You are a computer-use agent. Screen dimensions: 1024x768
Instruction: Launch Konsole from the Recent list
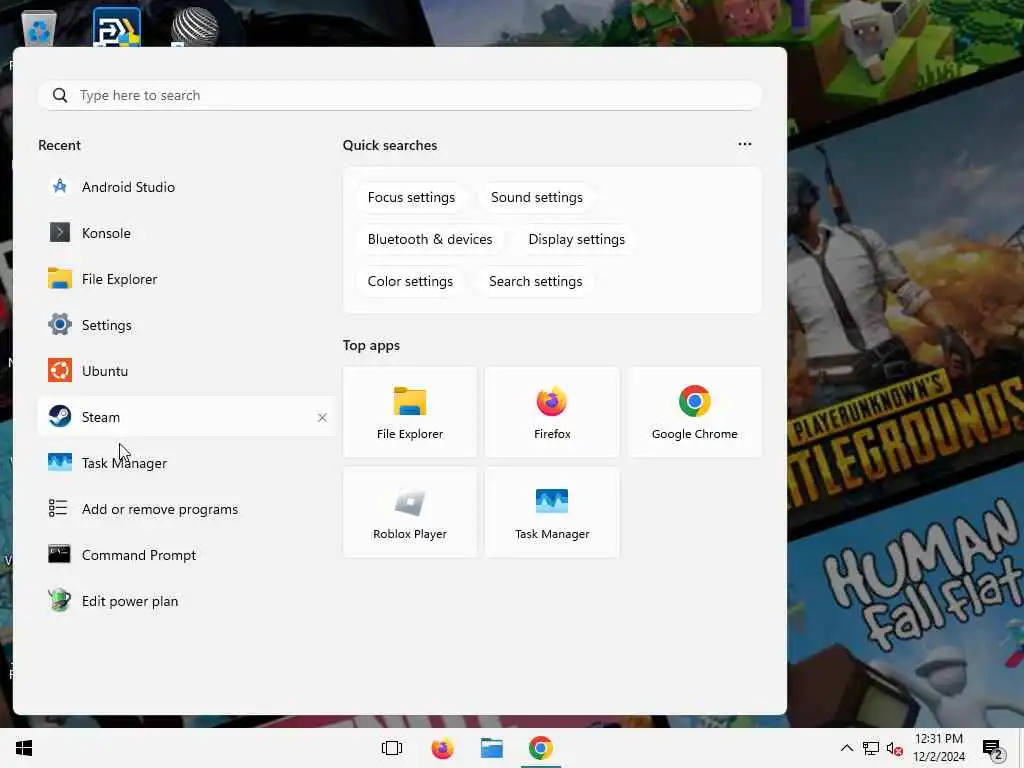(186, 233)
